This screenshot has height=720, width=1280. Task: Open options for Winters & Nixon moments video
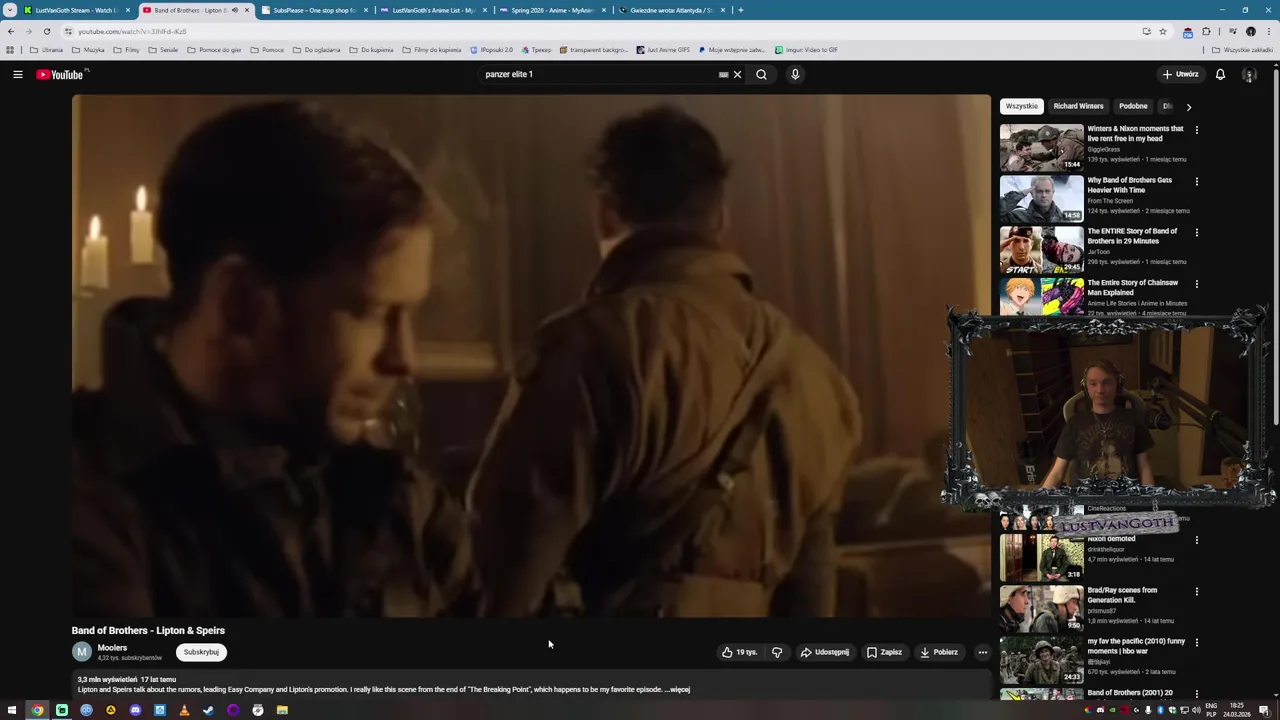pyautogui.click(x=1196, y=130)
